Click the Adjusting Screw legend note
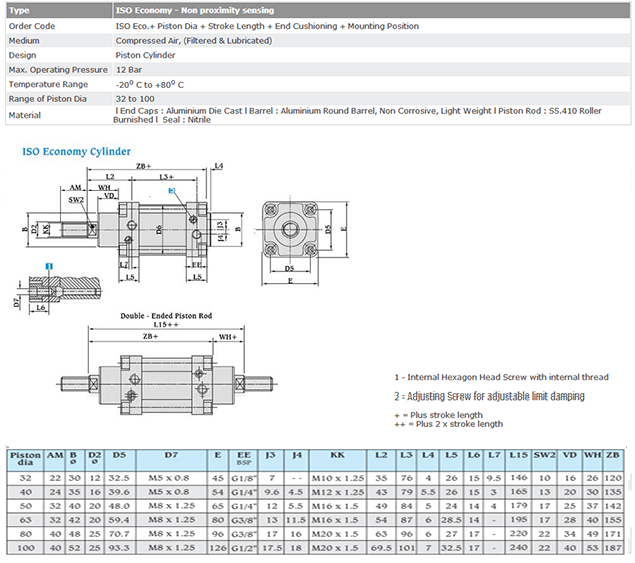 click(x=489, y=396)
